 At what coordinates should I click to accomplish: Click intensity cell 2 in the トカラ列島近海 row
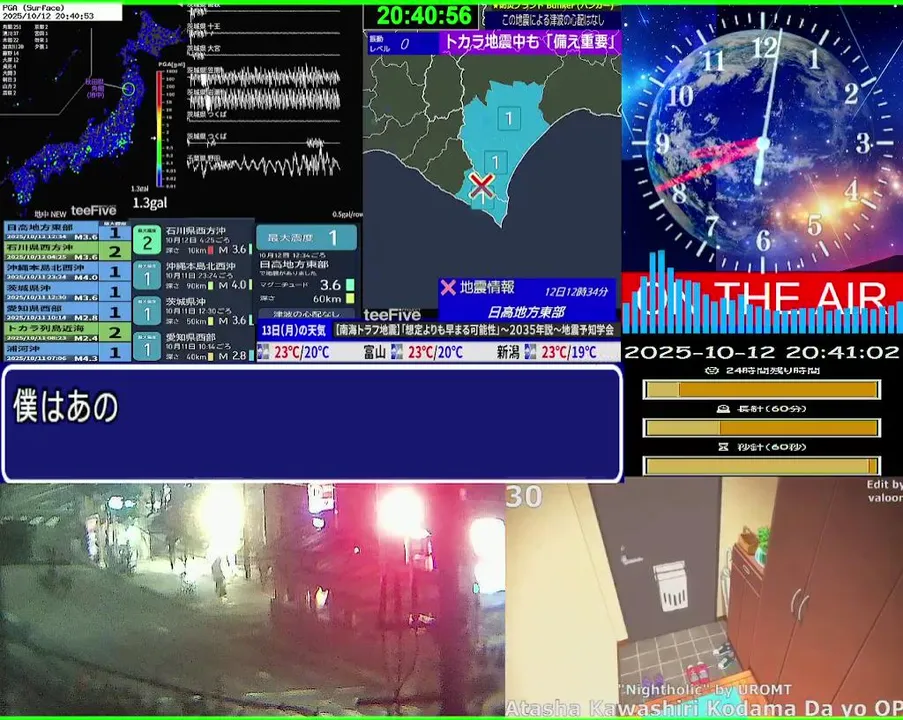point(115,332)
